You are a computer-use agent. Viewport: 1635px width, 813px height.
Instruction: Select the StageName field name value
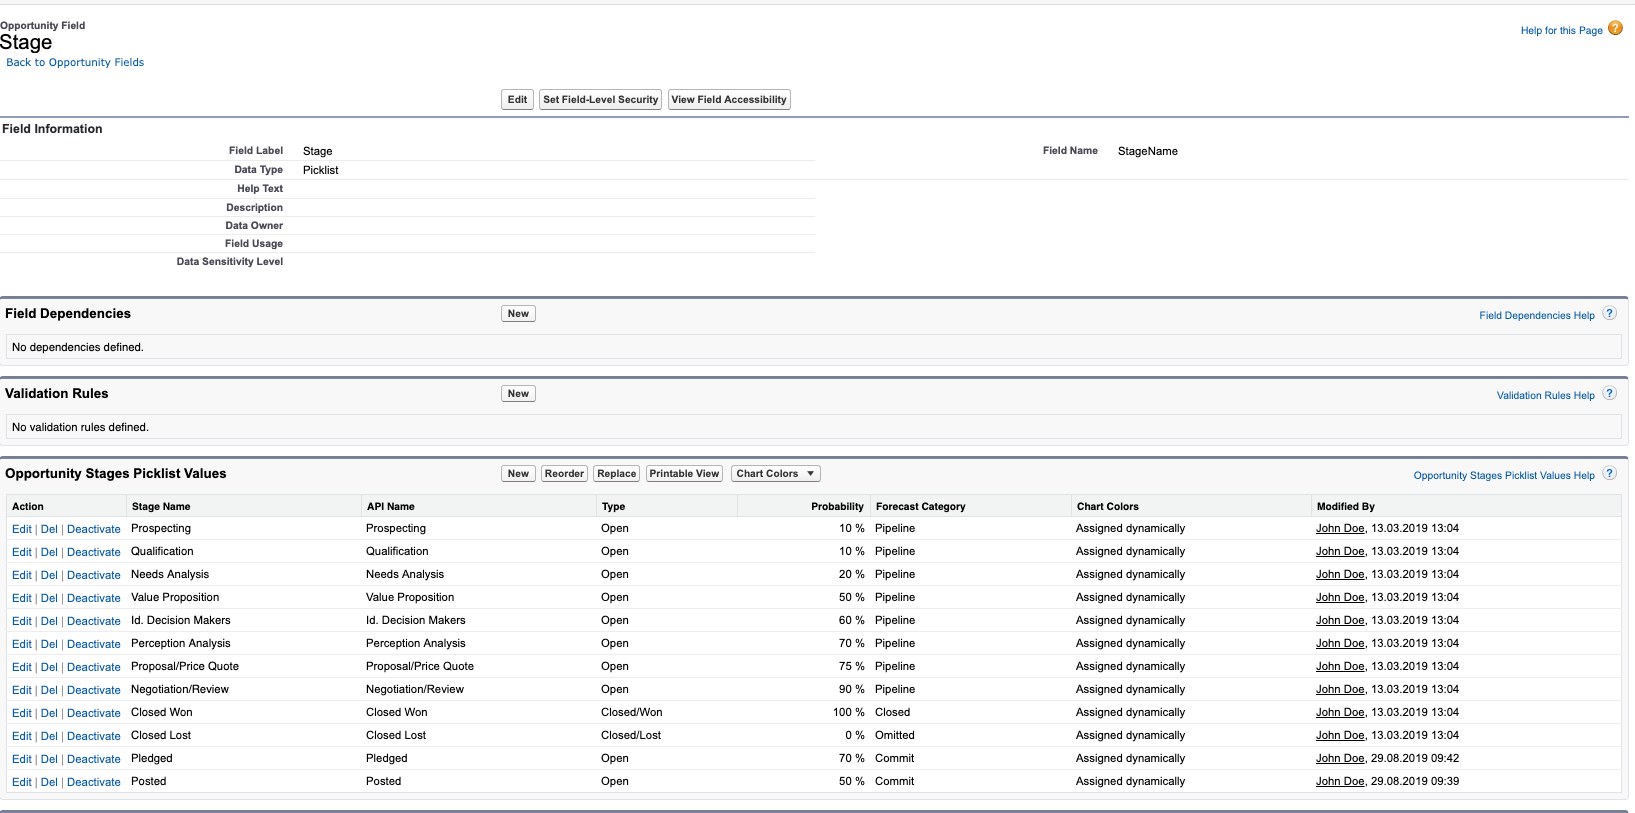[x=1148, y=151]
